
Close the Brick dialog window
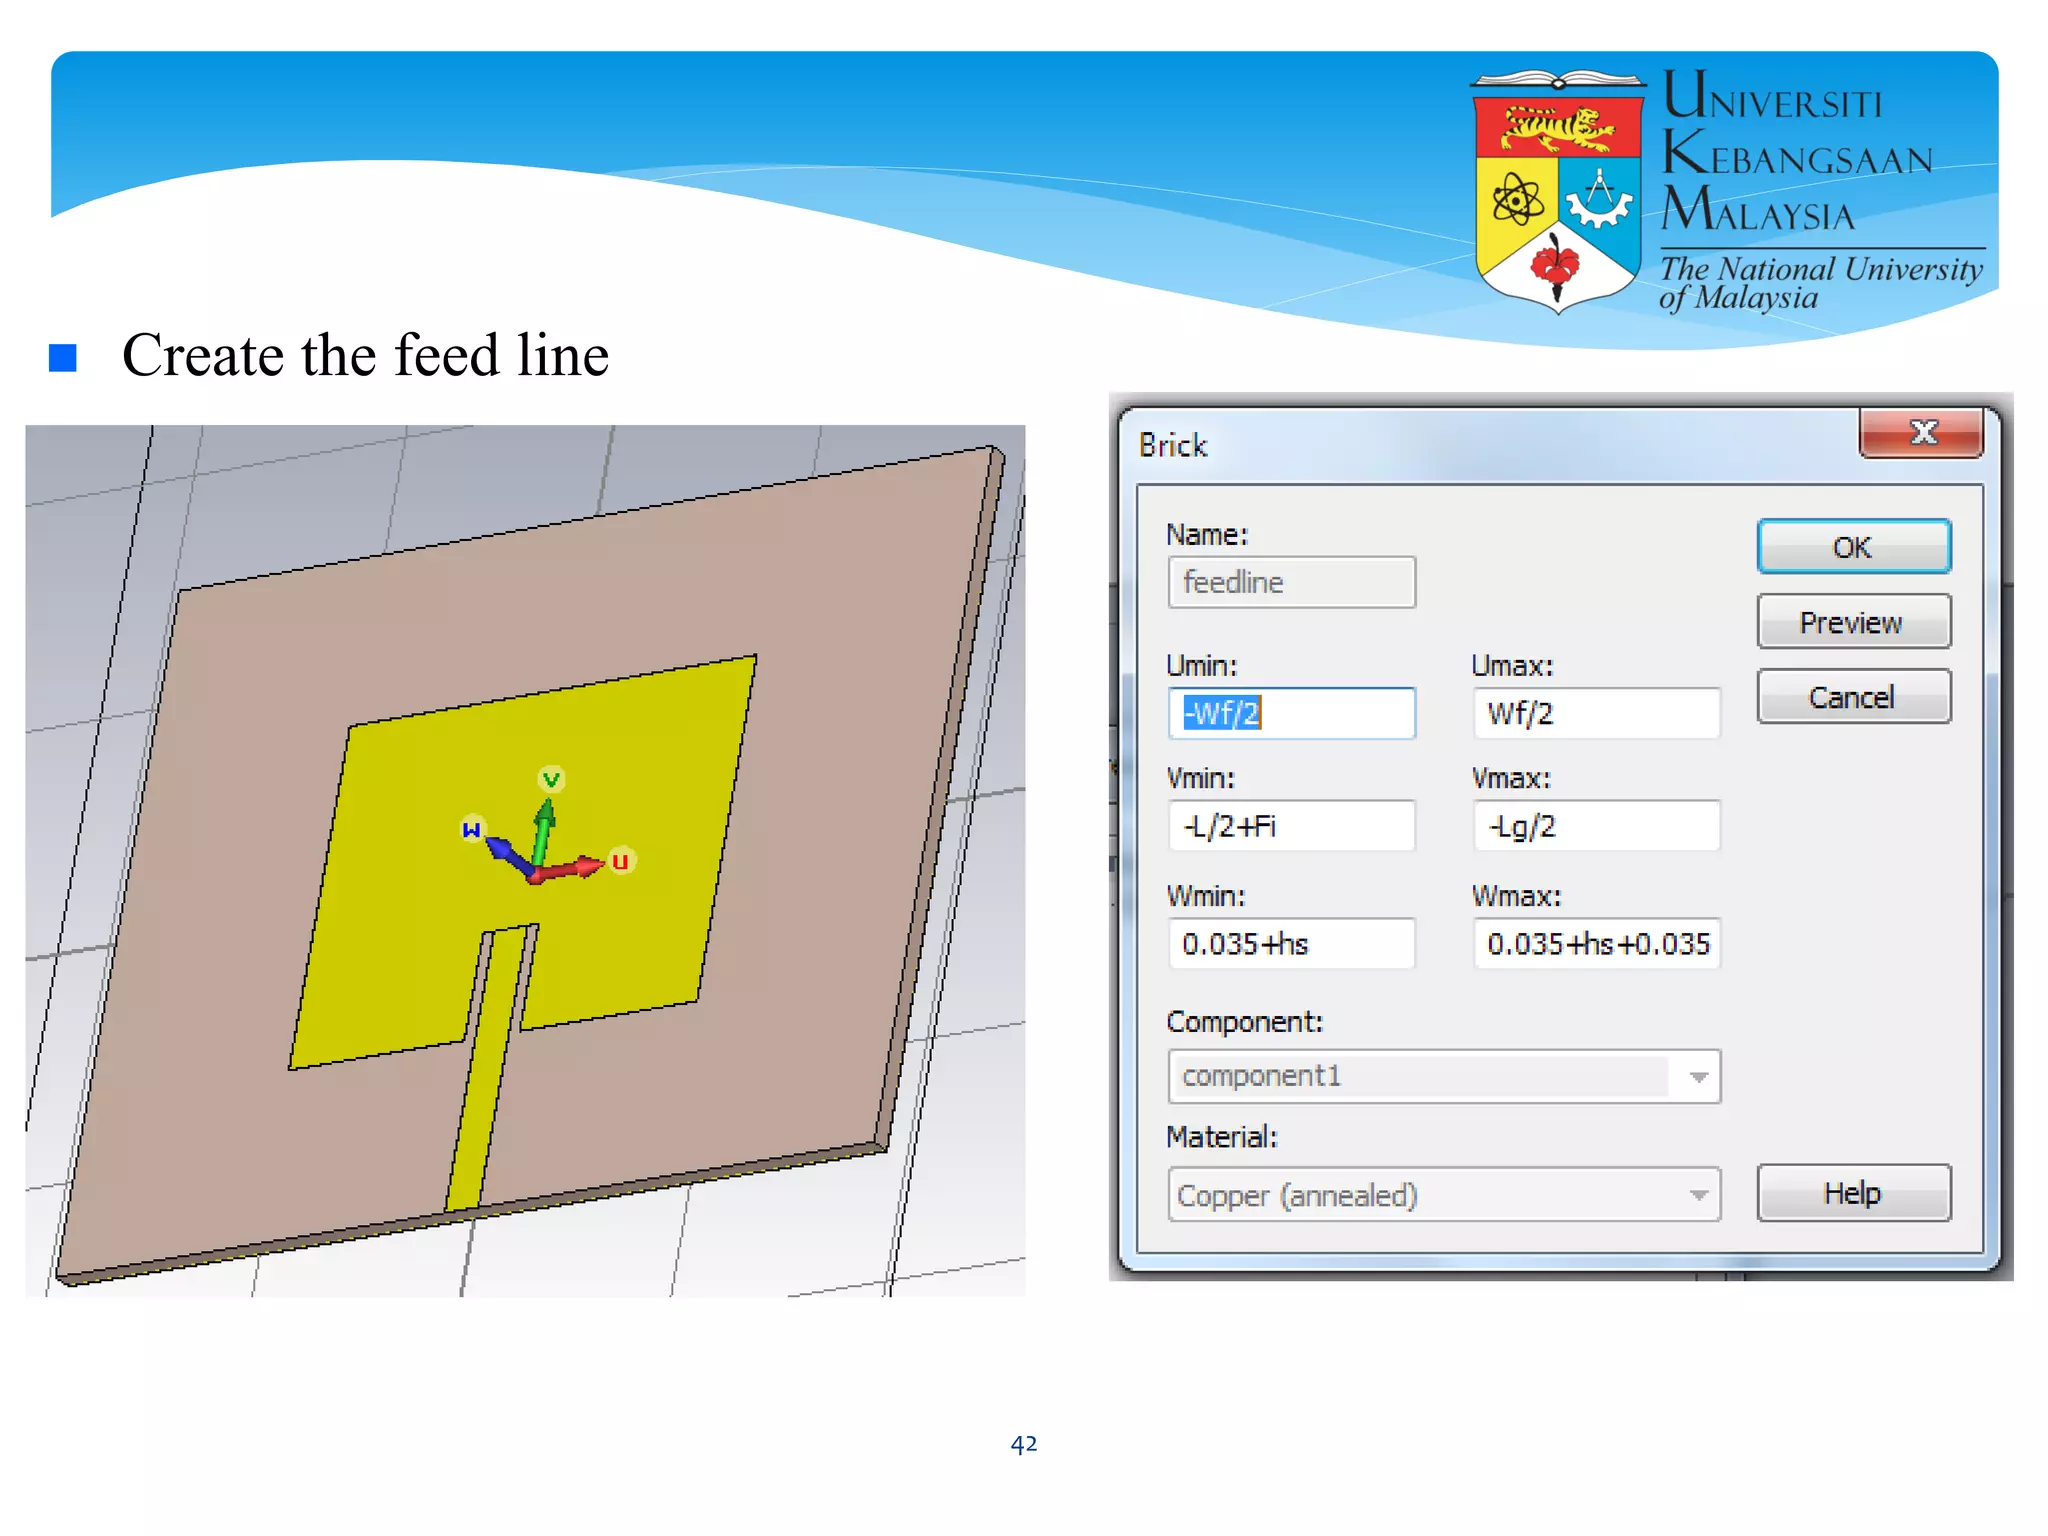click(1921, 433)
